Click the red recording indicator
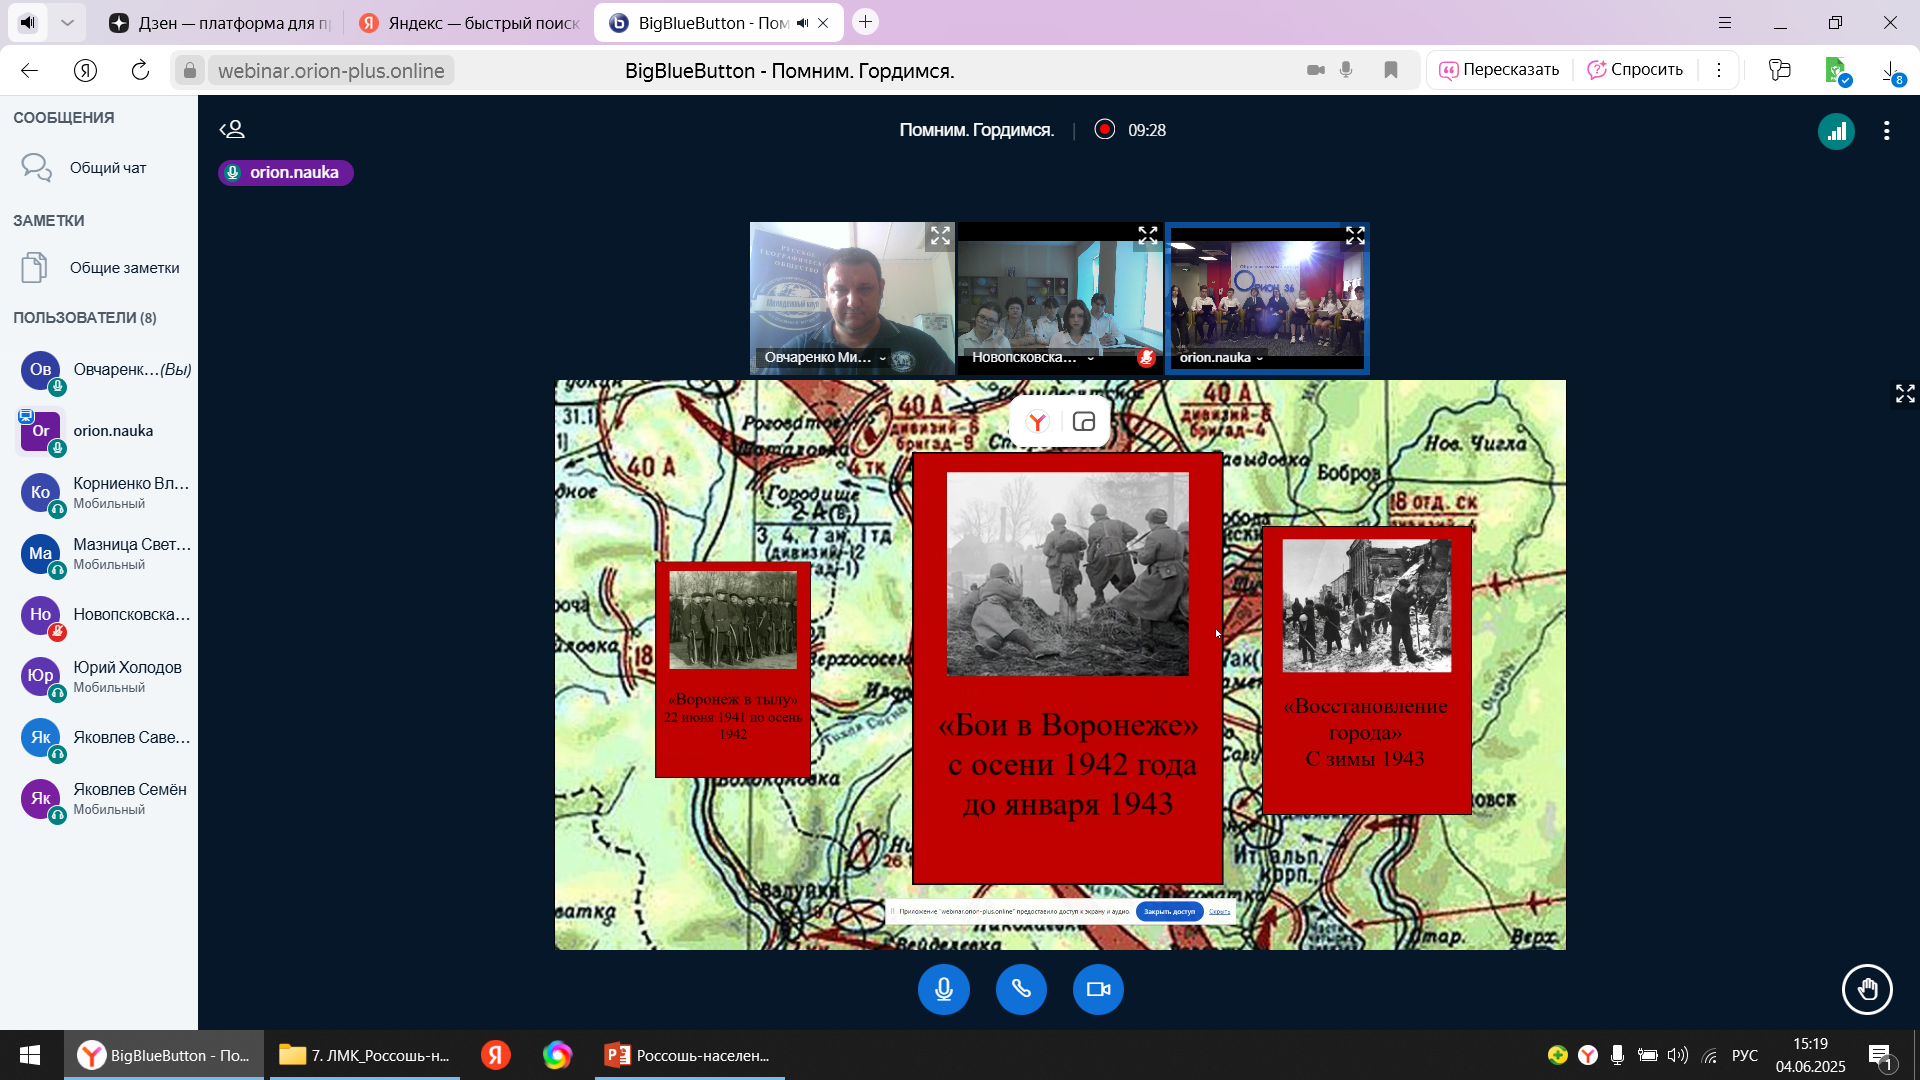 point(1104,130)
